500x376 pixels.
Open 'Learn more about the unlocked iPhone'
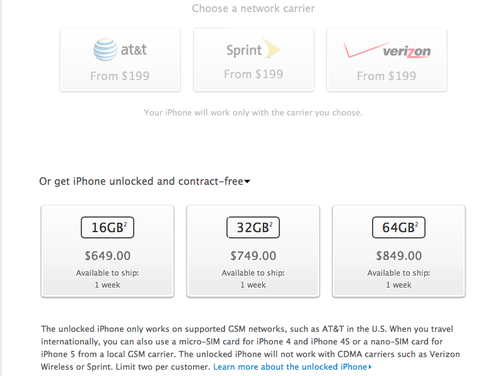(x=290, y=367)
